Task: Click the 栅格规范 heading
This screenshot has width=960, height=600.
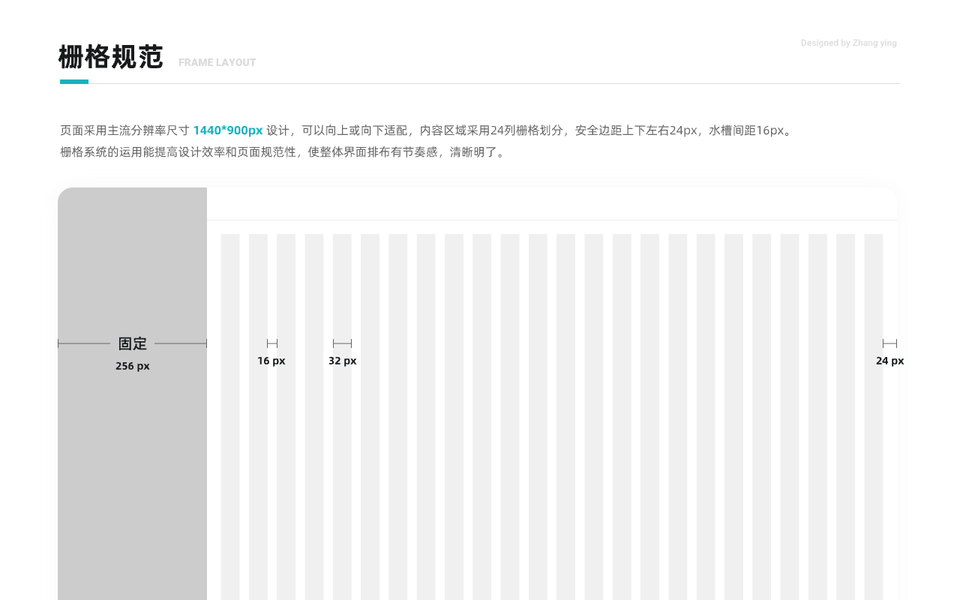Action: coord(111,57)
